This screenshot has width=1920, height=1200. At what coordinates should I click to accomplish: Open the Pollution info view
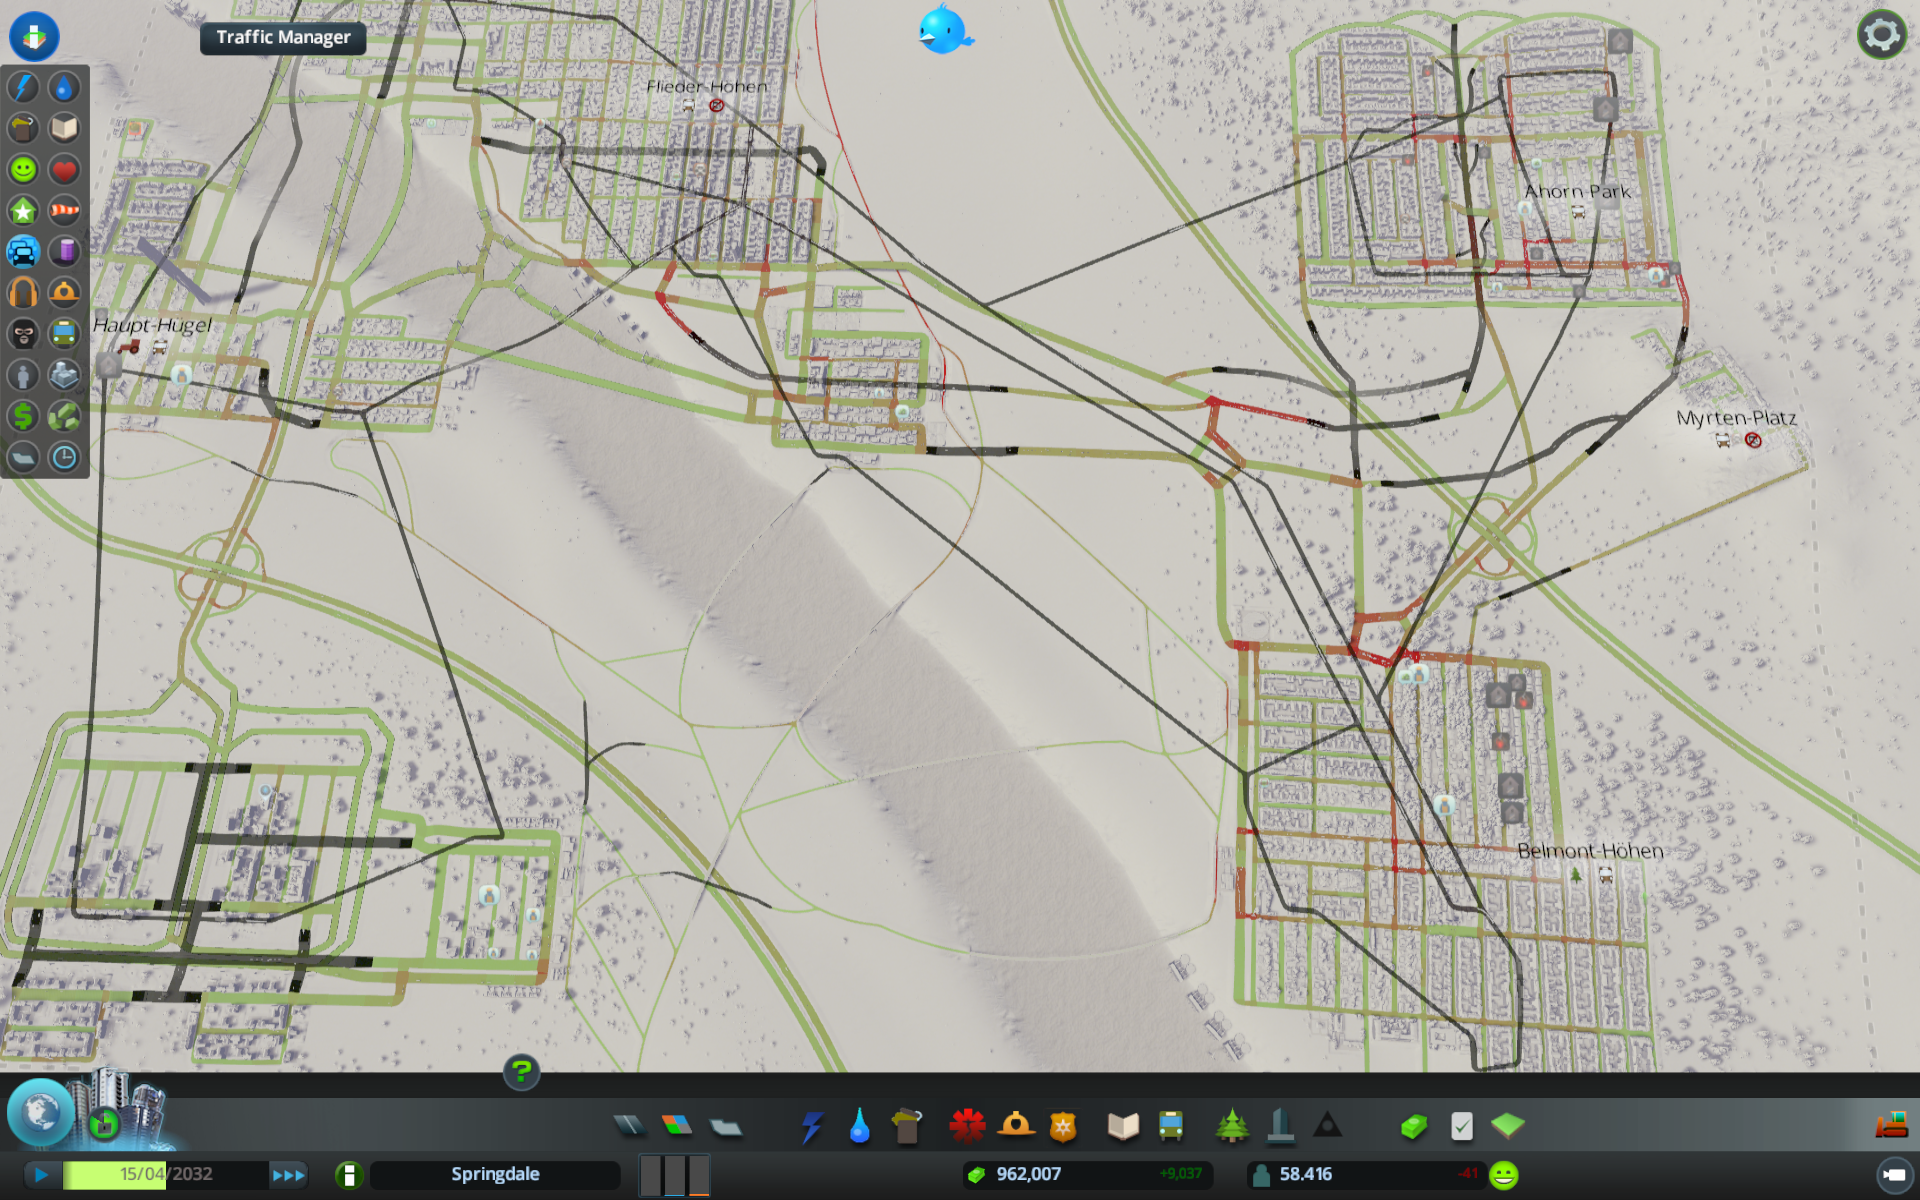(x=64, y=251)
